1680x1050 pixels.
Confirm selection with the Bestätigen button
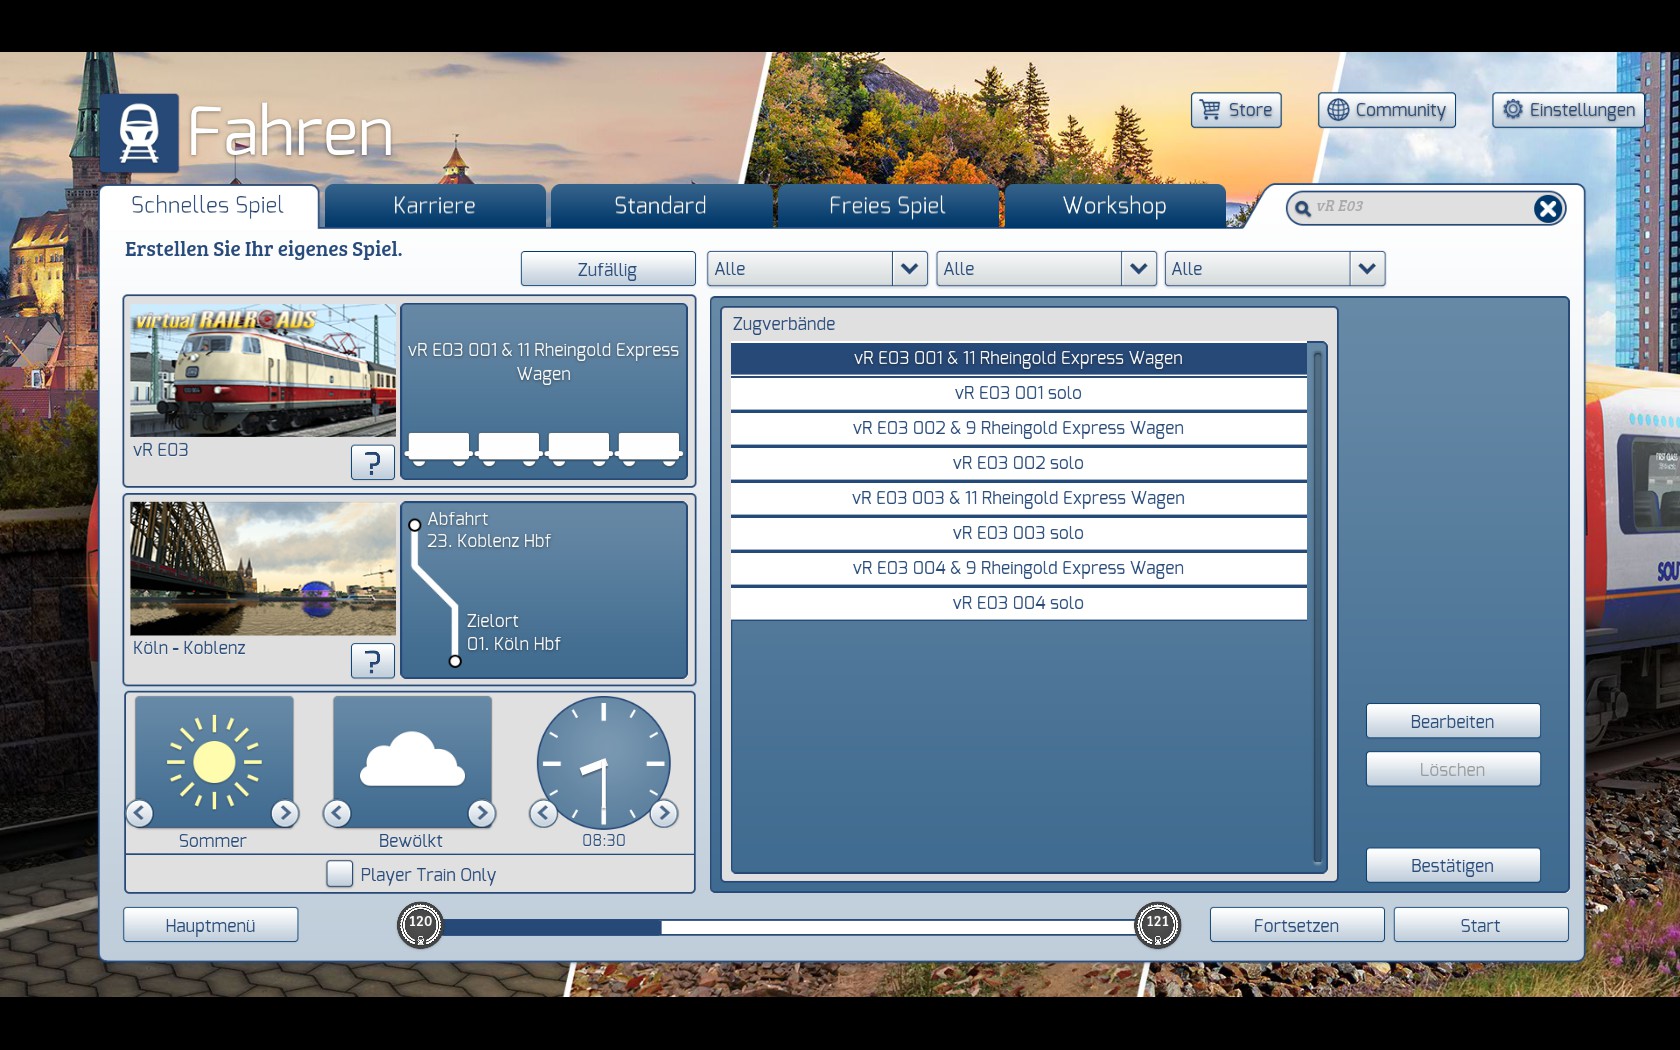click(1453, 865)
